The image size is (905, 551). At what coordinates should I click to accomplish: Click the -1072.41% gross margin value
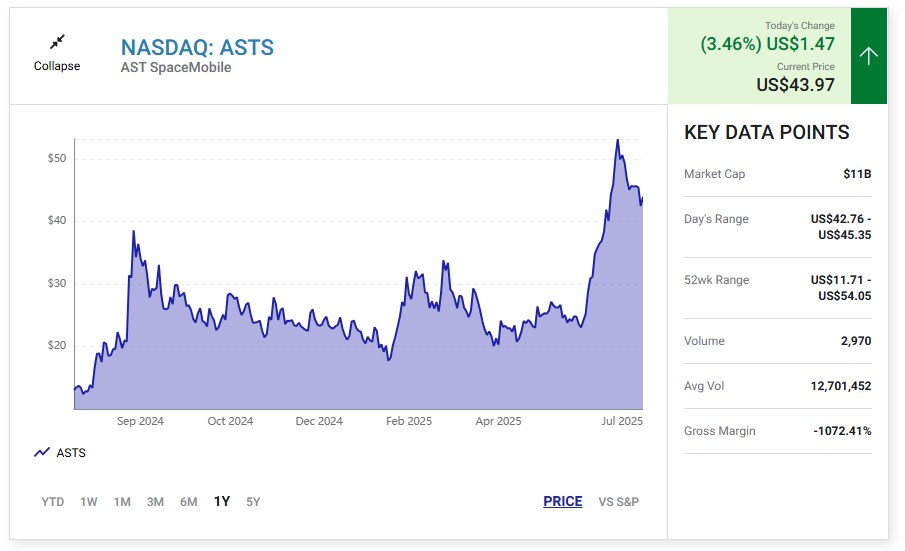pos(842,431)
